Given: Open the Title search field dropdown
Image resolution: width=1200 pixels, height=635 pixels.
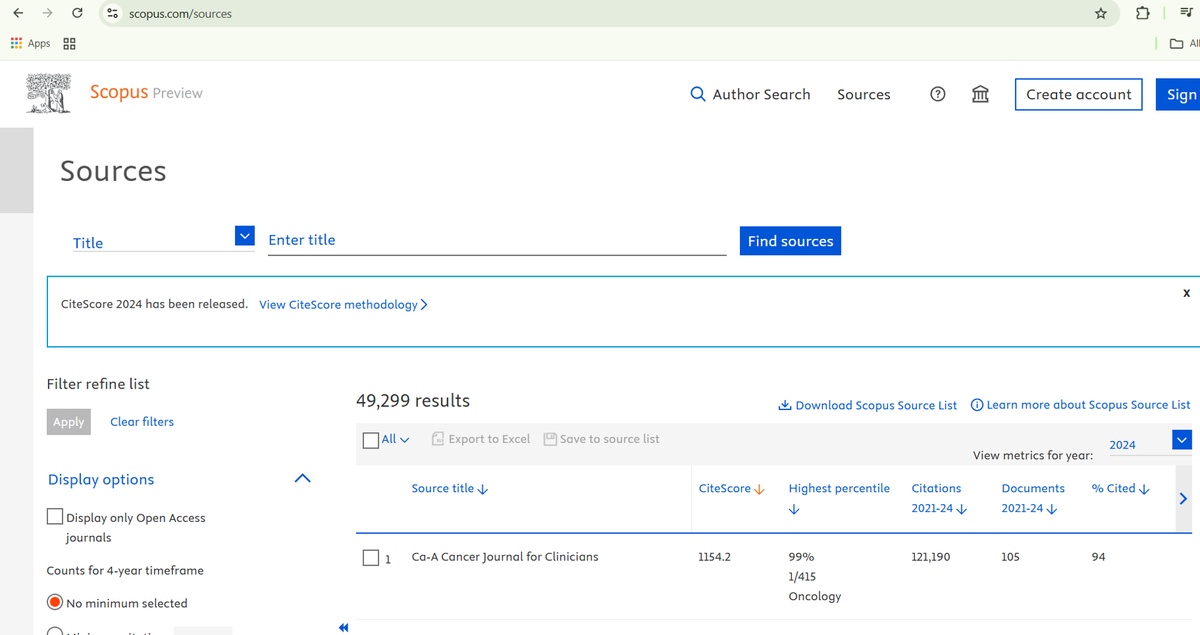Looking at the screenshot, I should click(x=244, y=235).
